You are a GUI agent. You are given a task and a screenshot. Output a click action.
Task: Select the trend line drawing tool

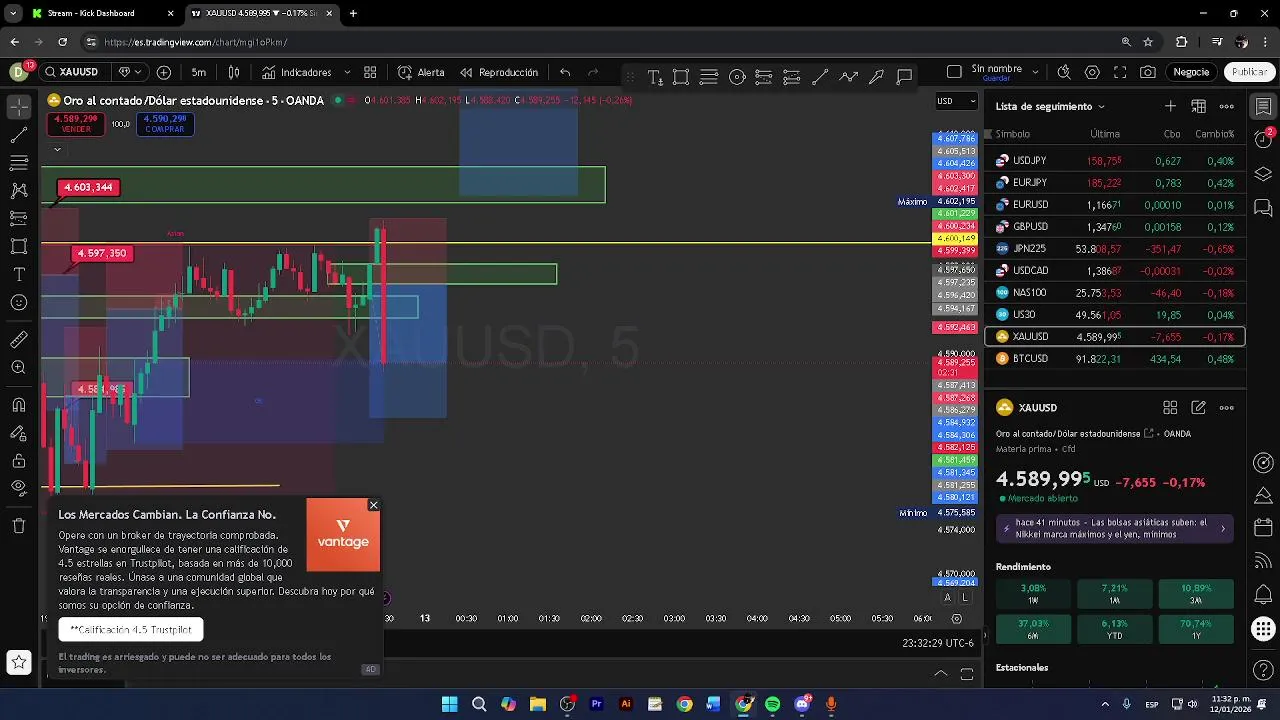point(18,134)
